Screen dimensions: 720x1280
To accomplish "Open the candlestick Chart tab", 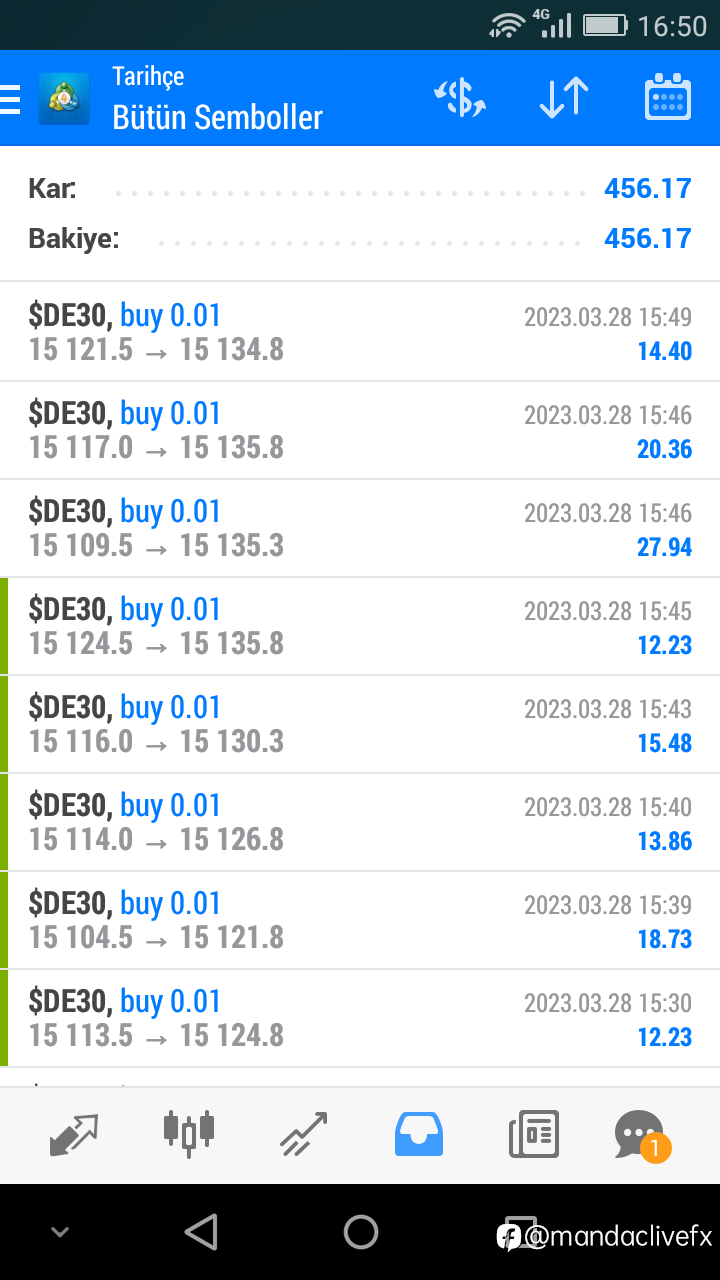I will pyautogui.click(x=189, y=1133).
